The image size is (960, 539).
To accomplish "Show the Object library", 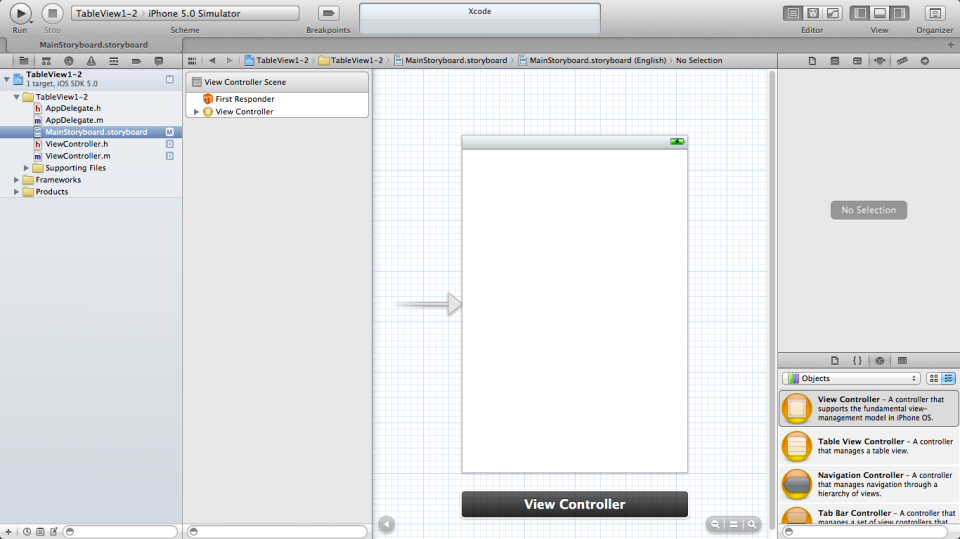I will [x=880, y=361].
